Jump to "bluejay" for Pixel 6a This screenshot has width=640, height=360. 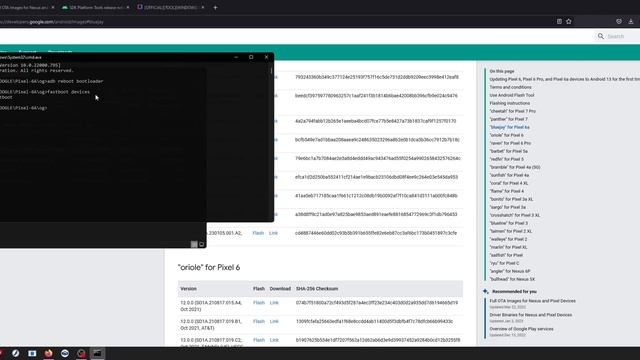[509, 127]
